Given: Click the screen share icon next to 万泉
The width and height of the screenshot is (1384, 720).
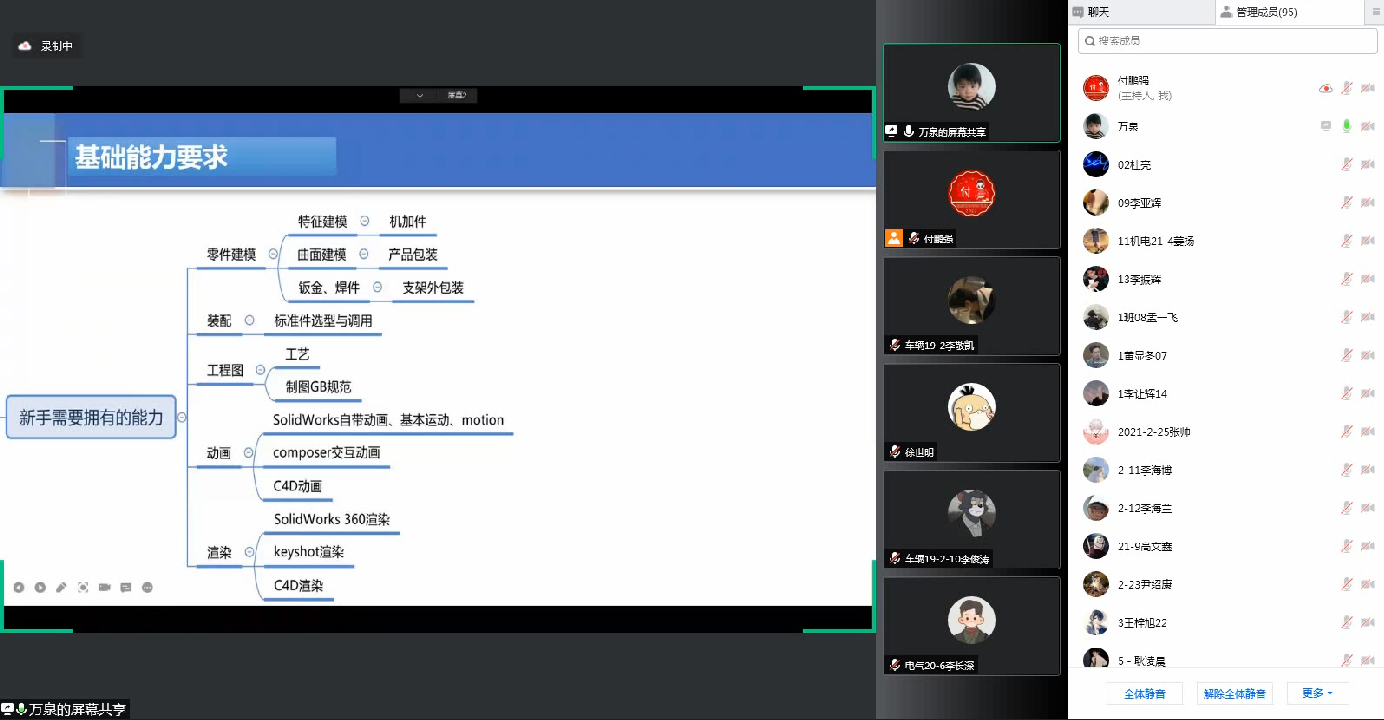Looking at the screenshot, I should [x=1326, y=126].
